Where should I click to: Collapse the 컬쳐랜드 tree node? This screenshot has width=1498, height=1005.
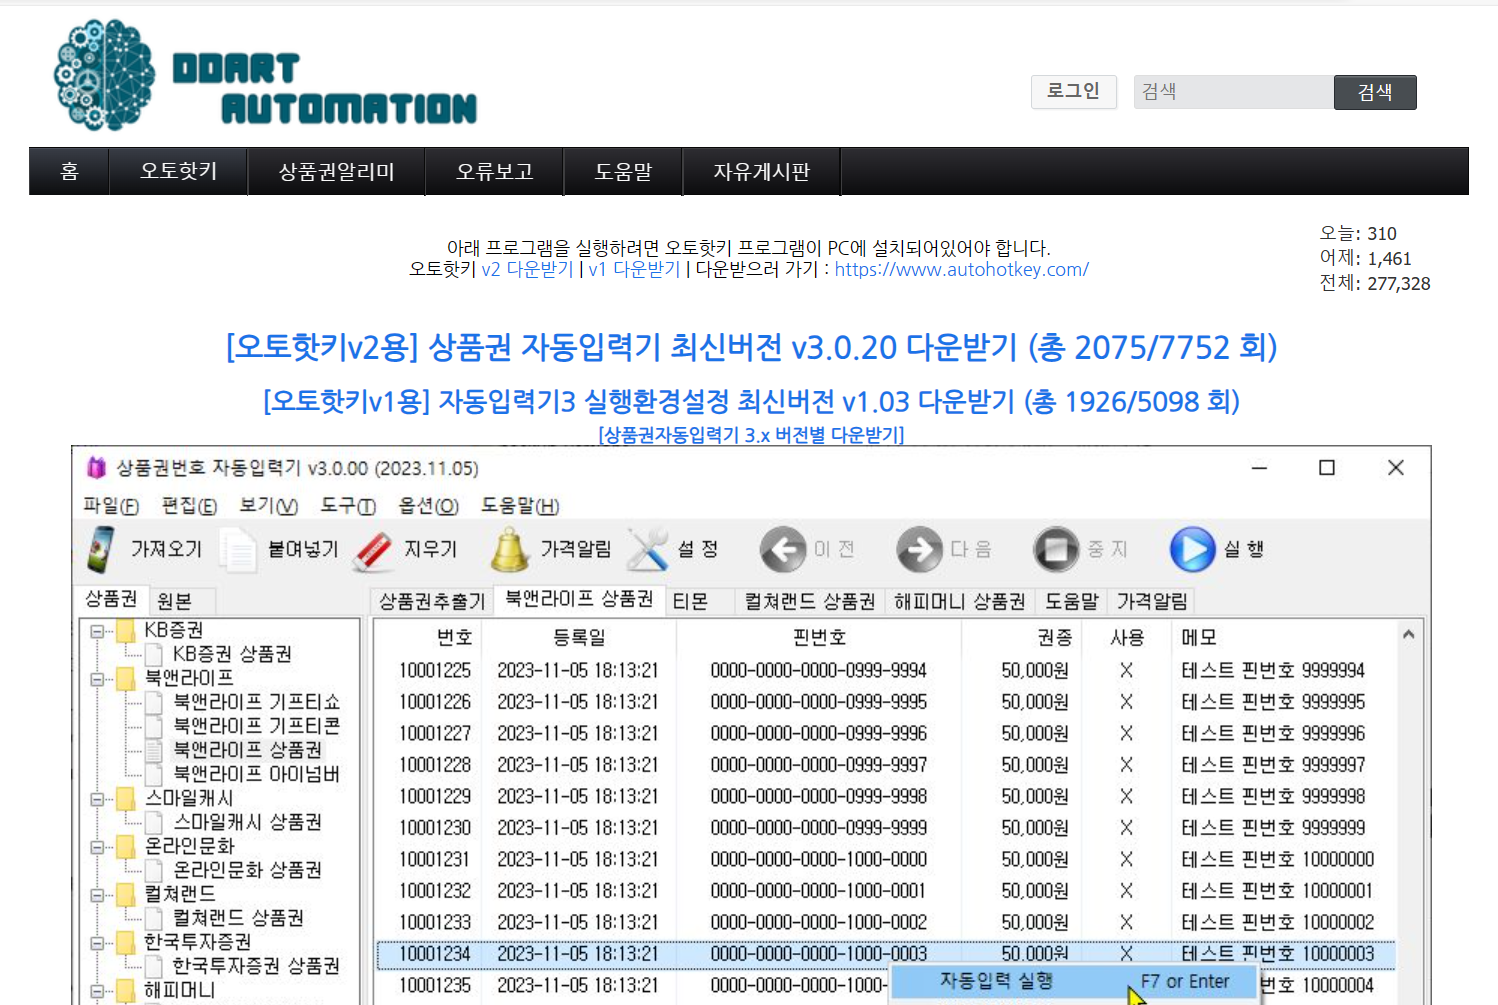pyautogui.click(x=97, y=895)
